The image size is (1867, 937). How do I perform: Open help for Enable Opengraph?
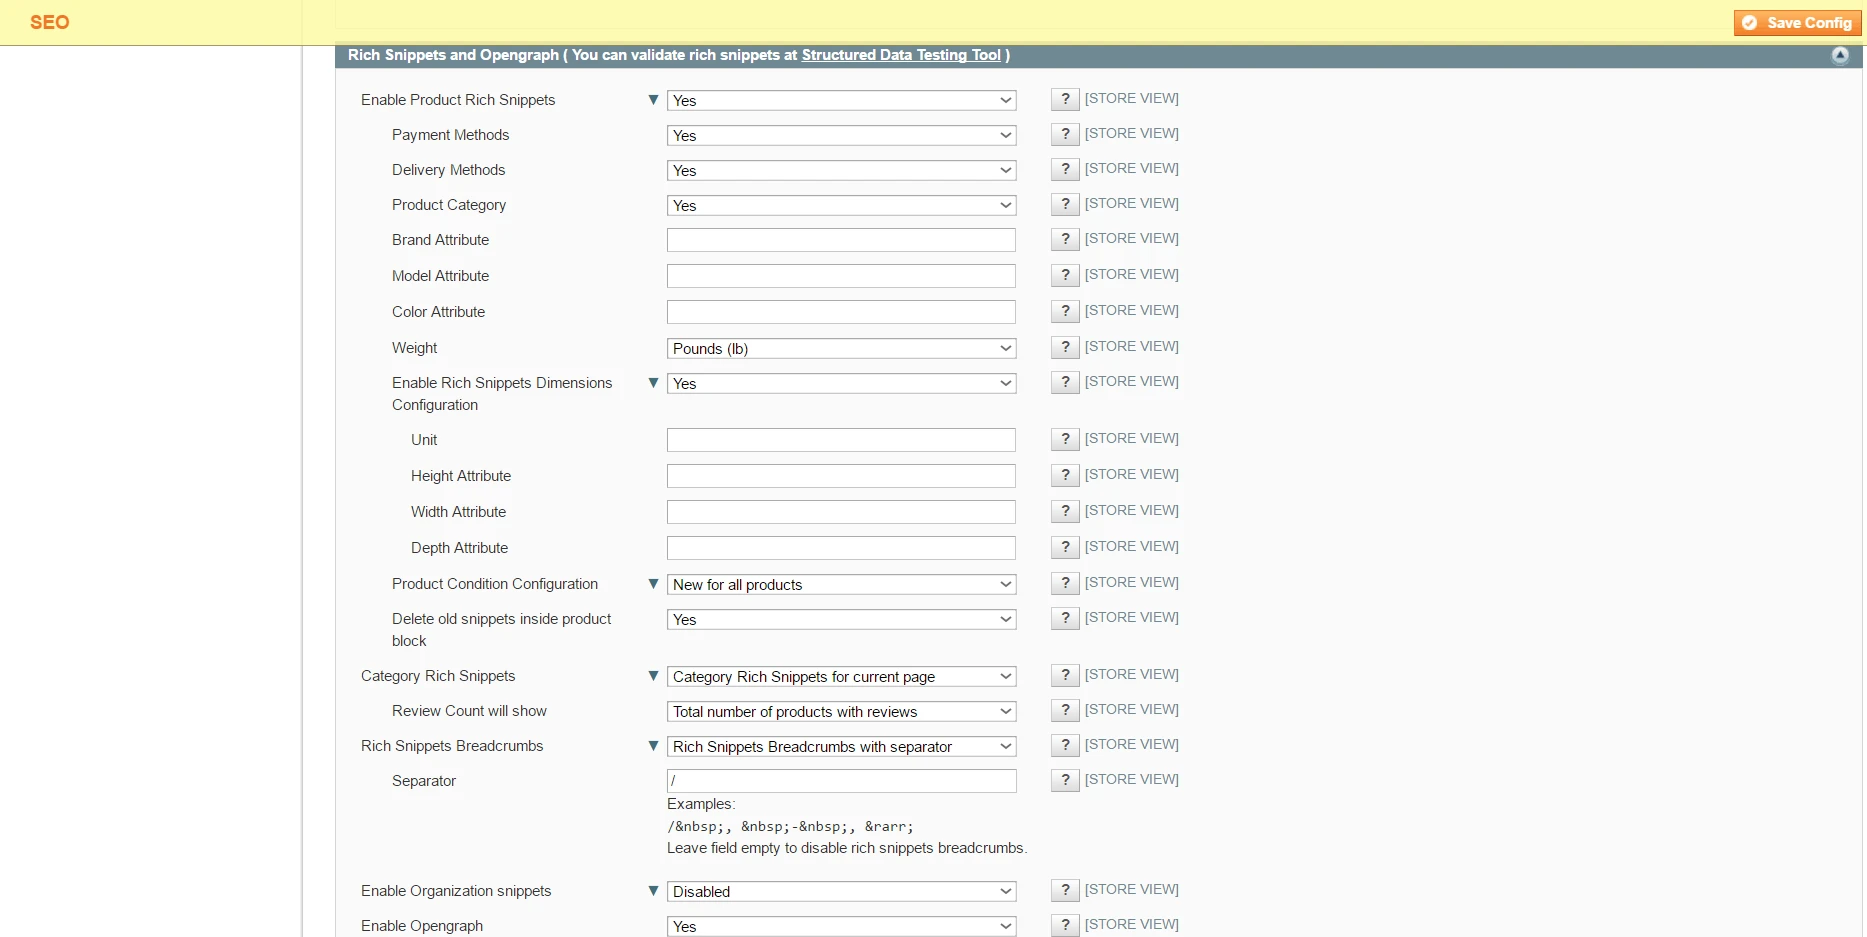tap(1063, 925)
